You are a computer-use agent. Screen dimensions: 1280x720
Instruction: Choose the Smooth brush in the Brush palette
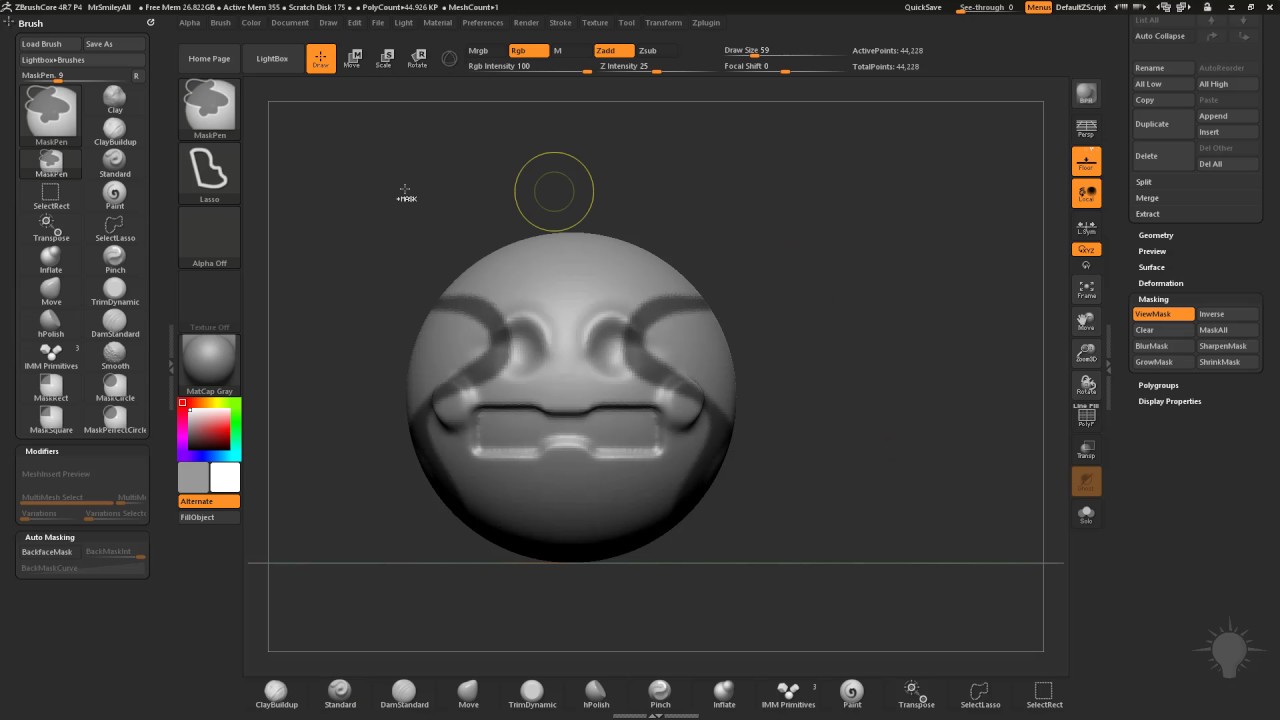point(115,355)
